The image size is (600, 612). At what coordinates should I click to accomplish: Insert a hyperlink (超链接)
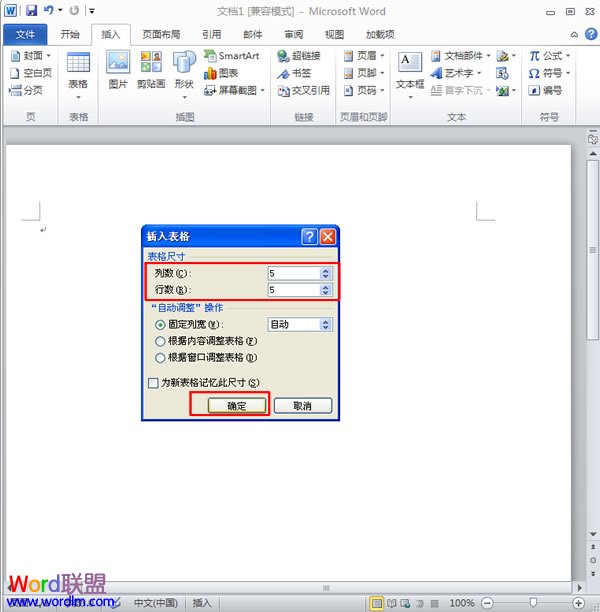[x=299, y=56]
